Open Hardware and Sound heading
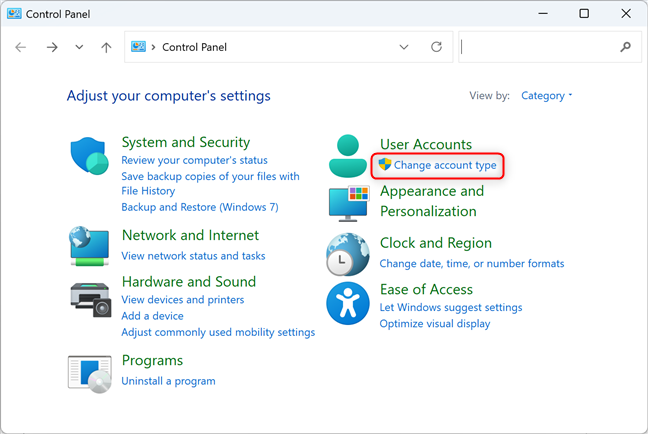Image resolution: width=648 pixels, height=434 pixels. pyautogui.click(x=189, y=282)
